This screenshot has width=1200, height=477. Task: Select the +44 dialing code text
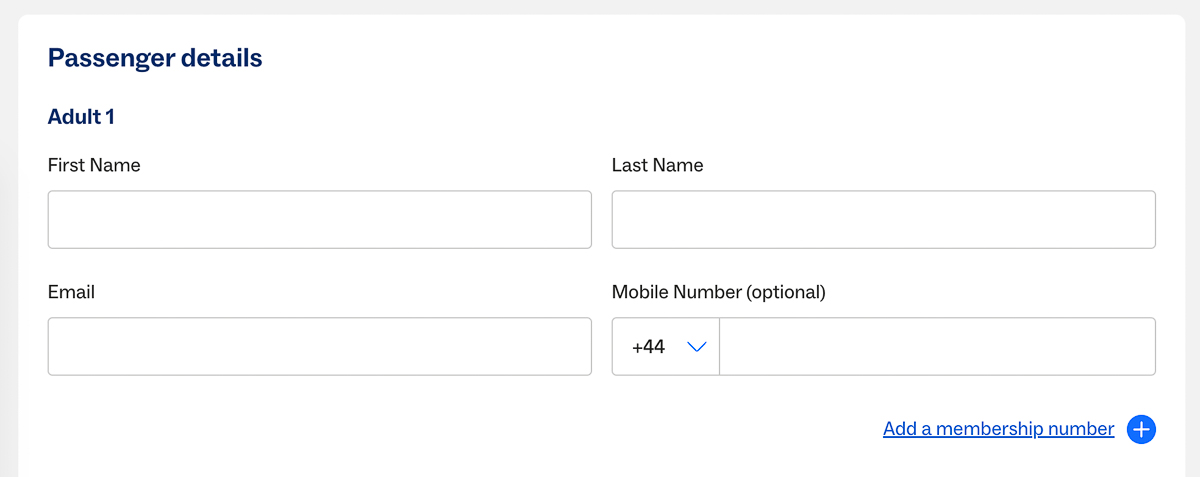click(x=648, y=347)
